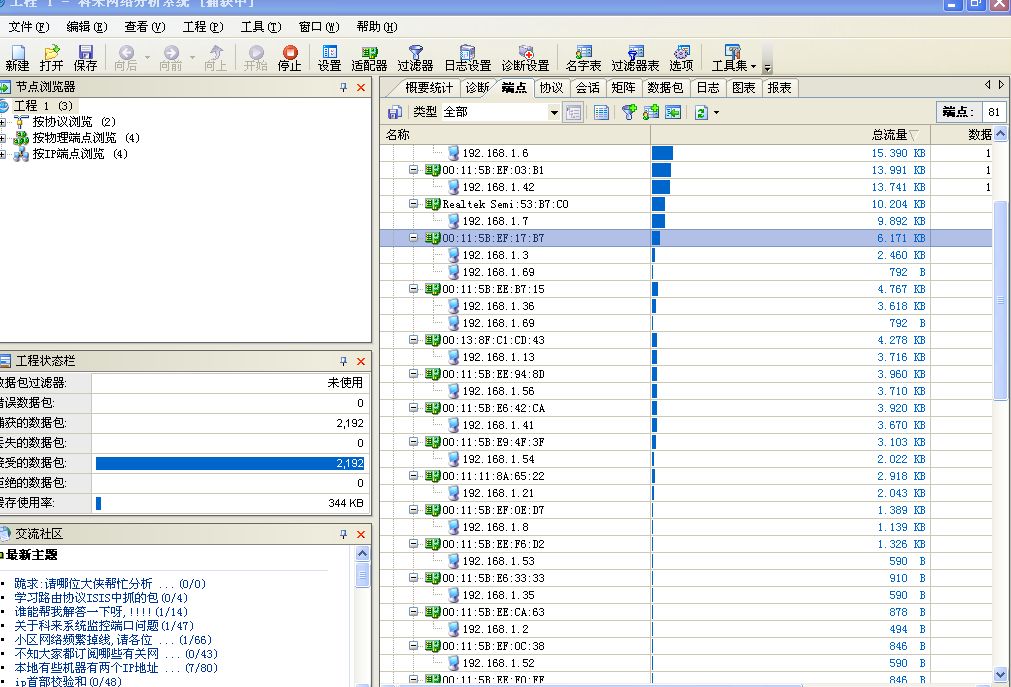This screenshot has width=1011, height=687.
Task: Open the 适配器 (Adapter) settings
Action: click(369, 57)
